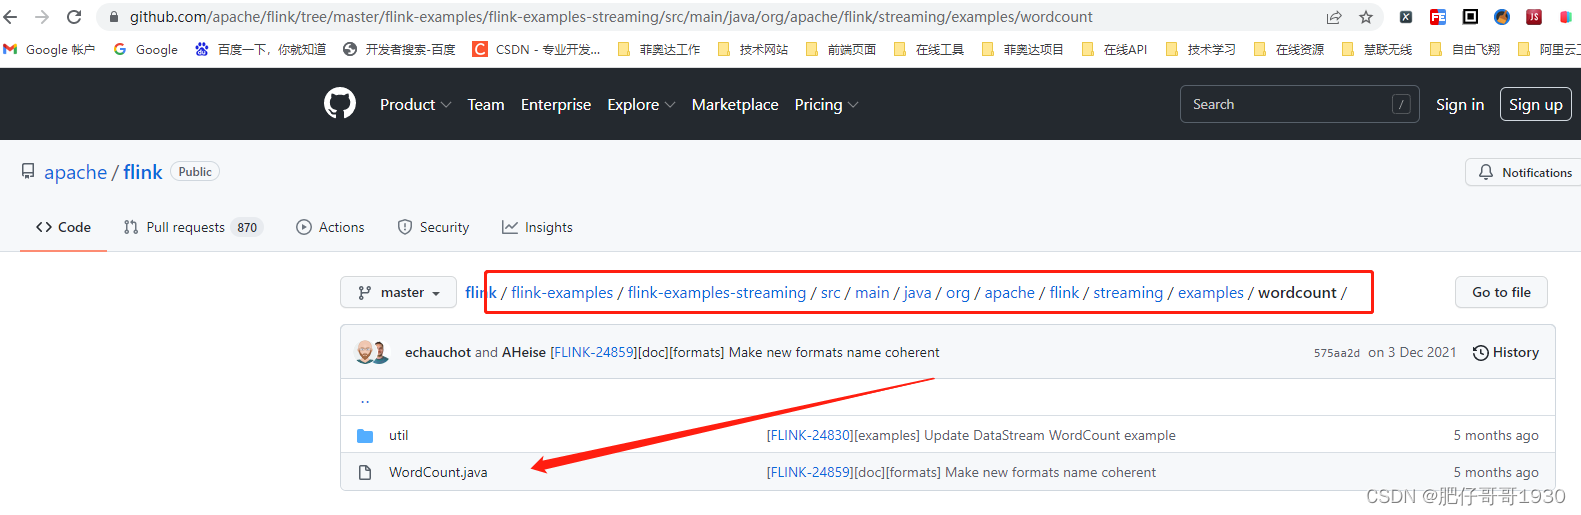The width and height of the screenshot is (1581, 515).
Task: Open the 在线API bookmark folder
Action: click(x=1115, y=49)
